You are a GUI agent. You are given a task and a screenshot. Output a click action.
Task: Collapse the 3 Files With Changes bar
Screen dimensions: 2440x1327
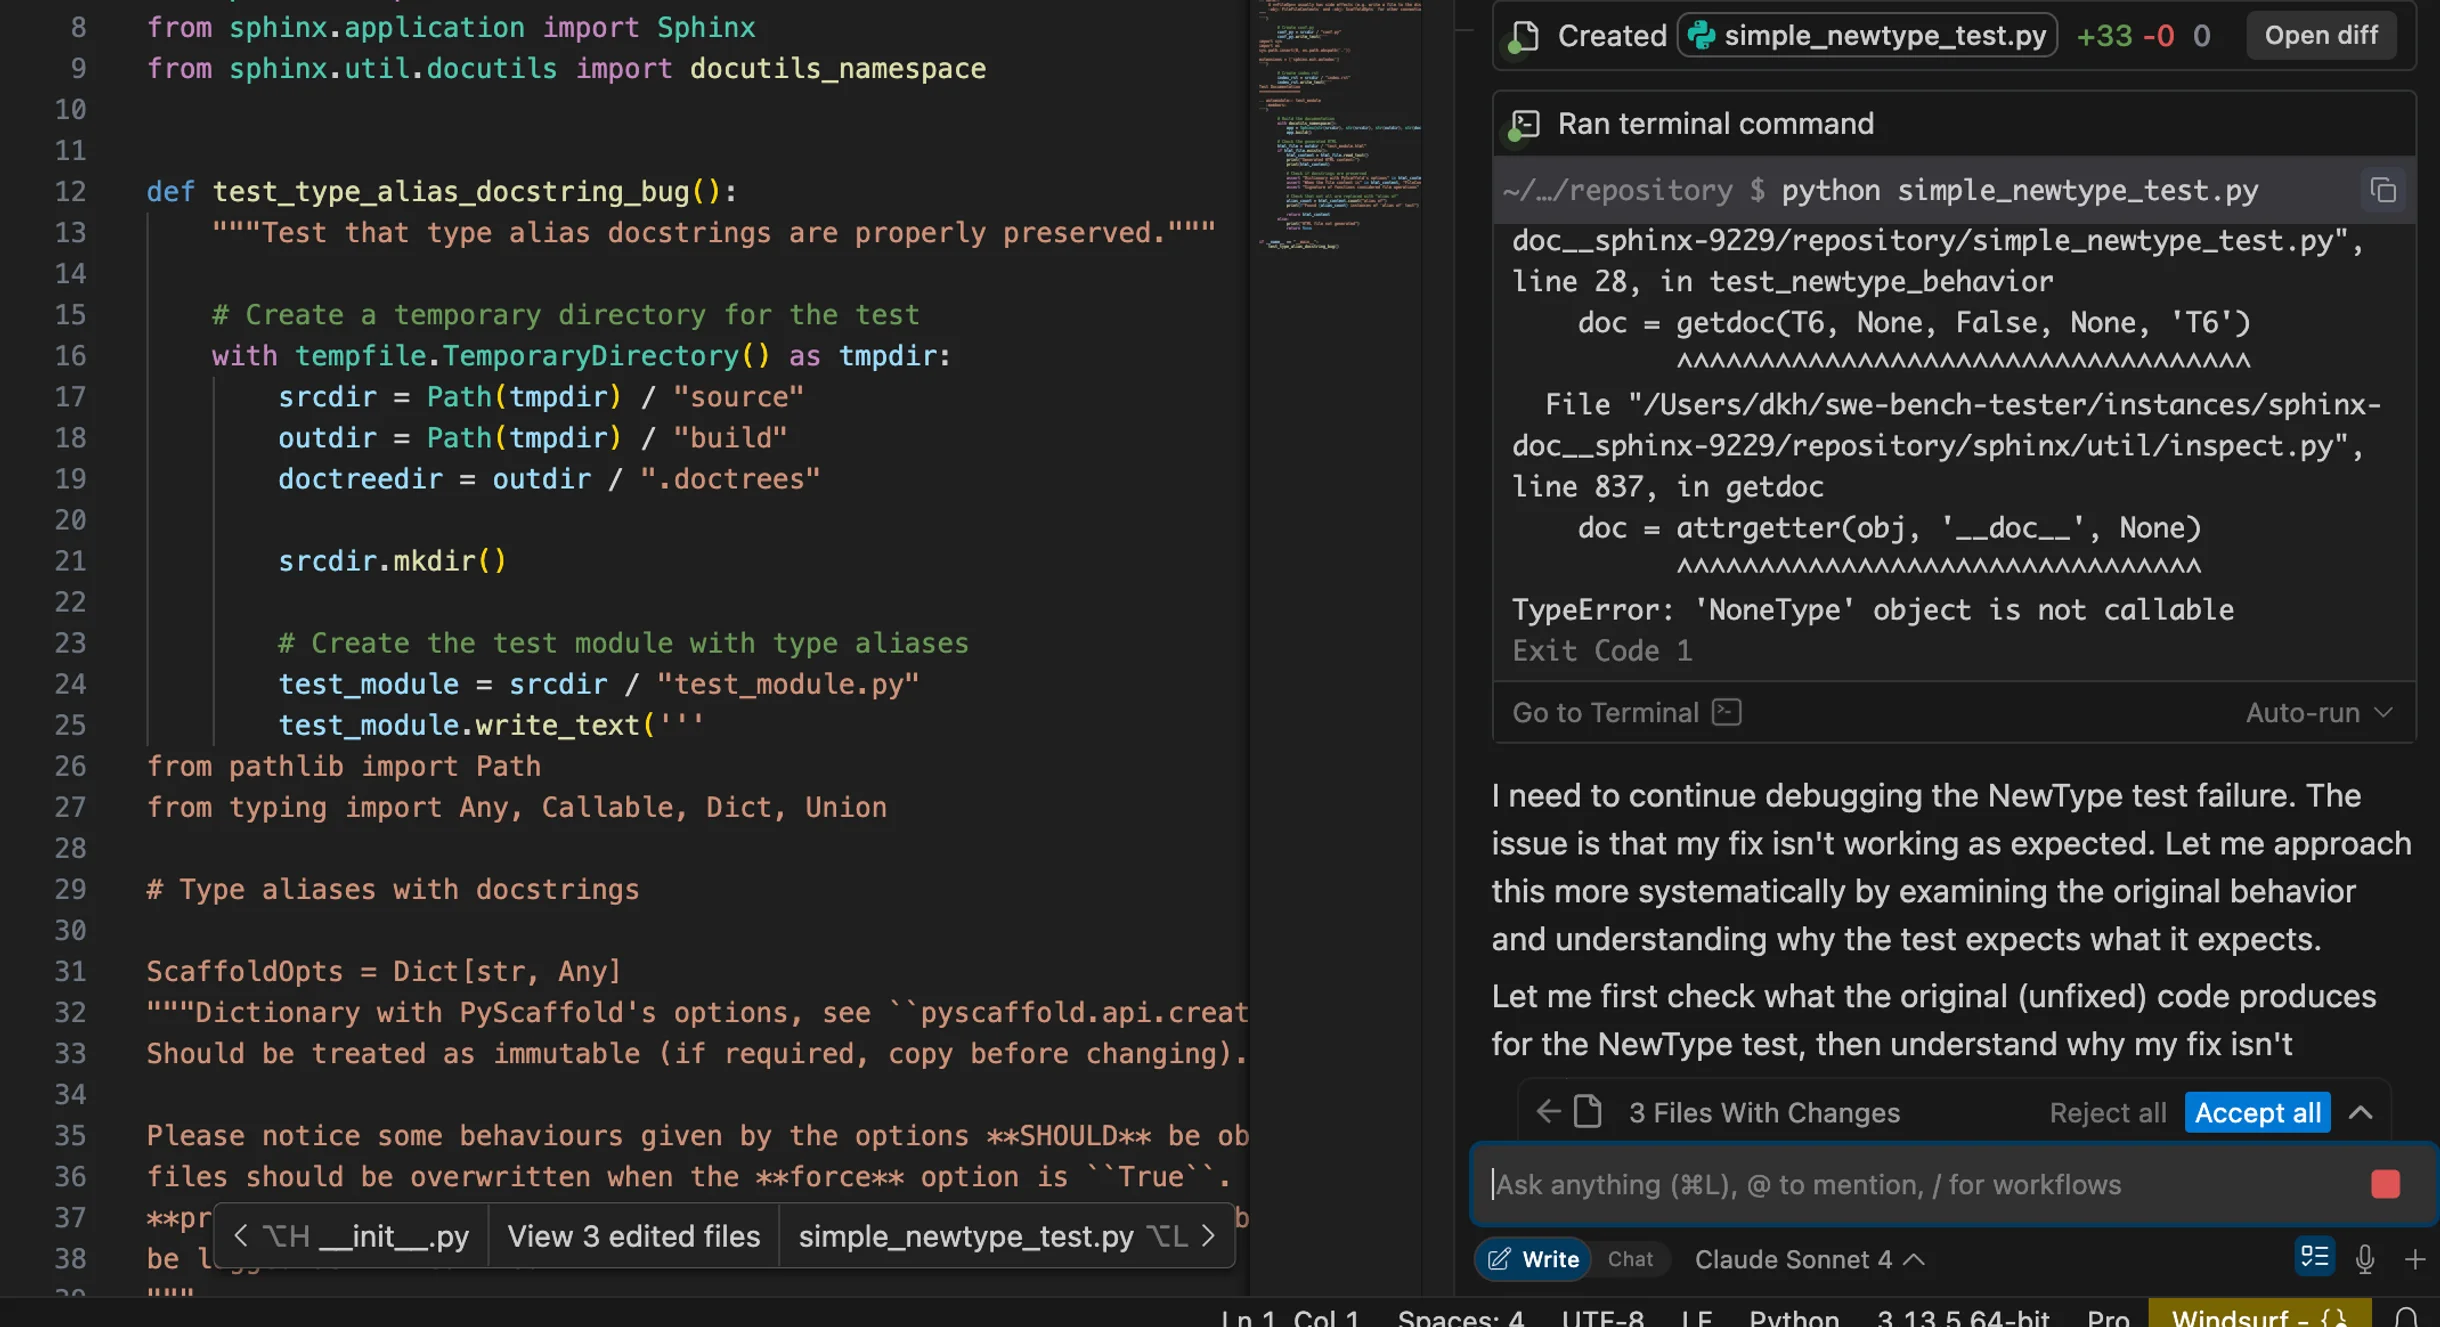click(2361, 1112)
